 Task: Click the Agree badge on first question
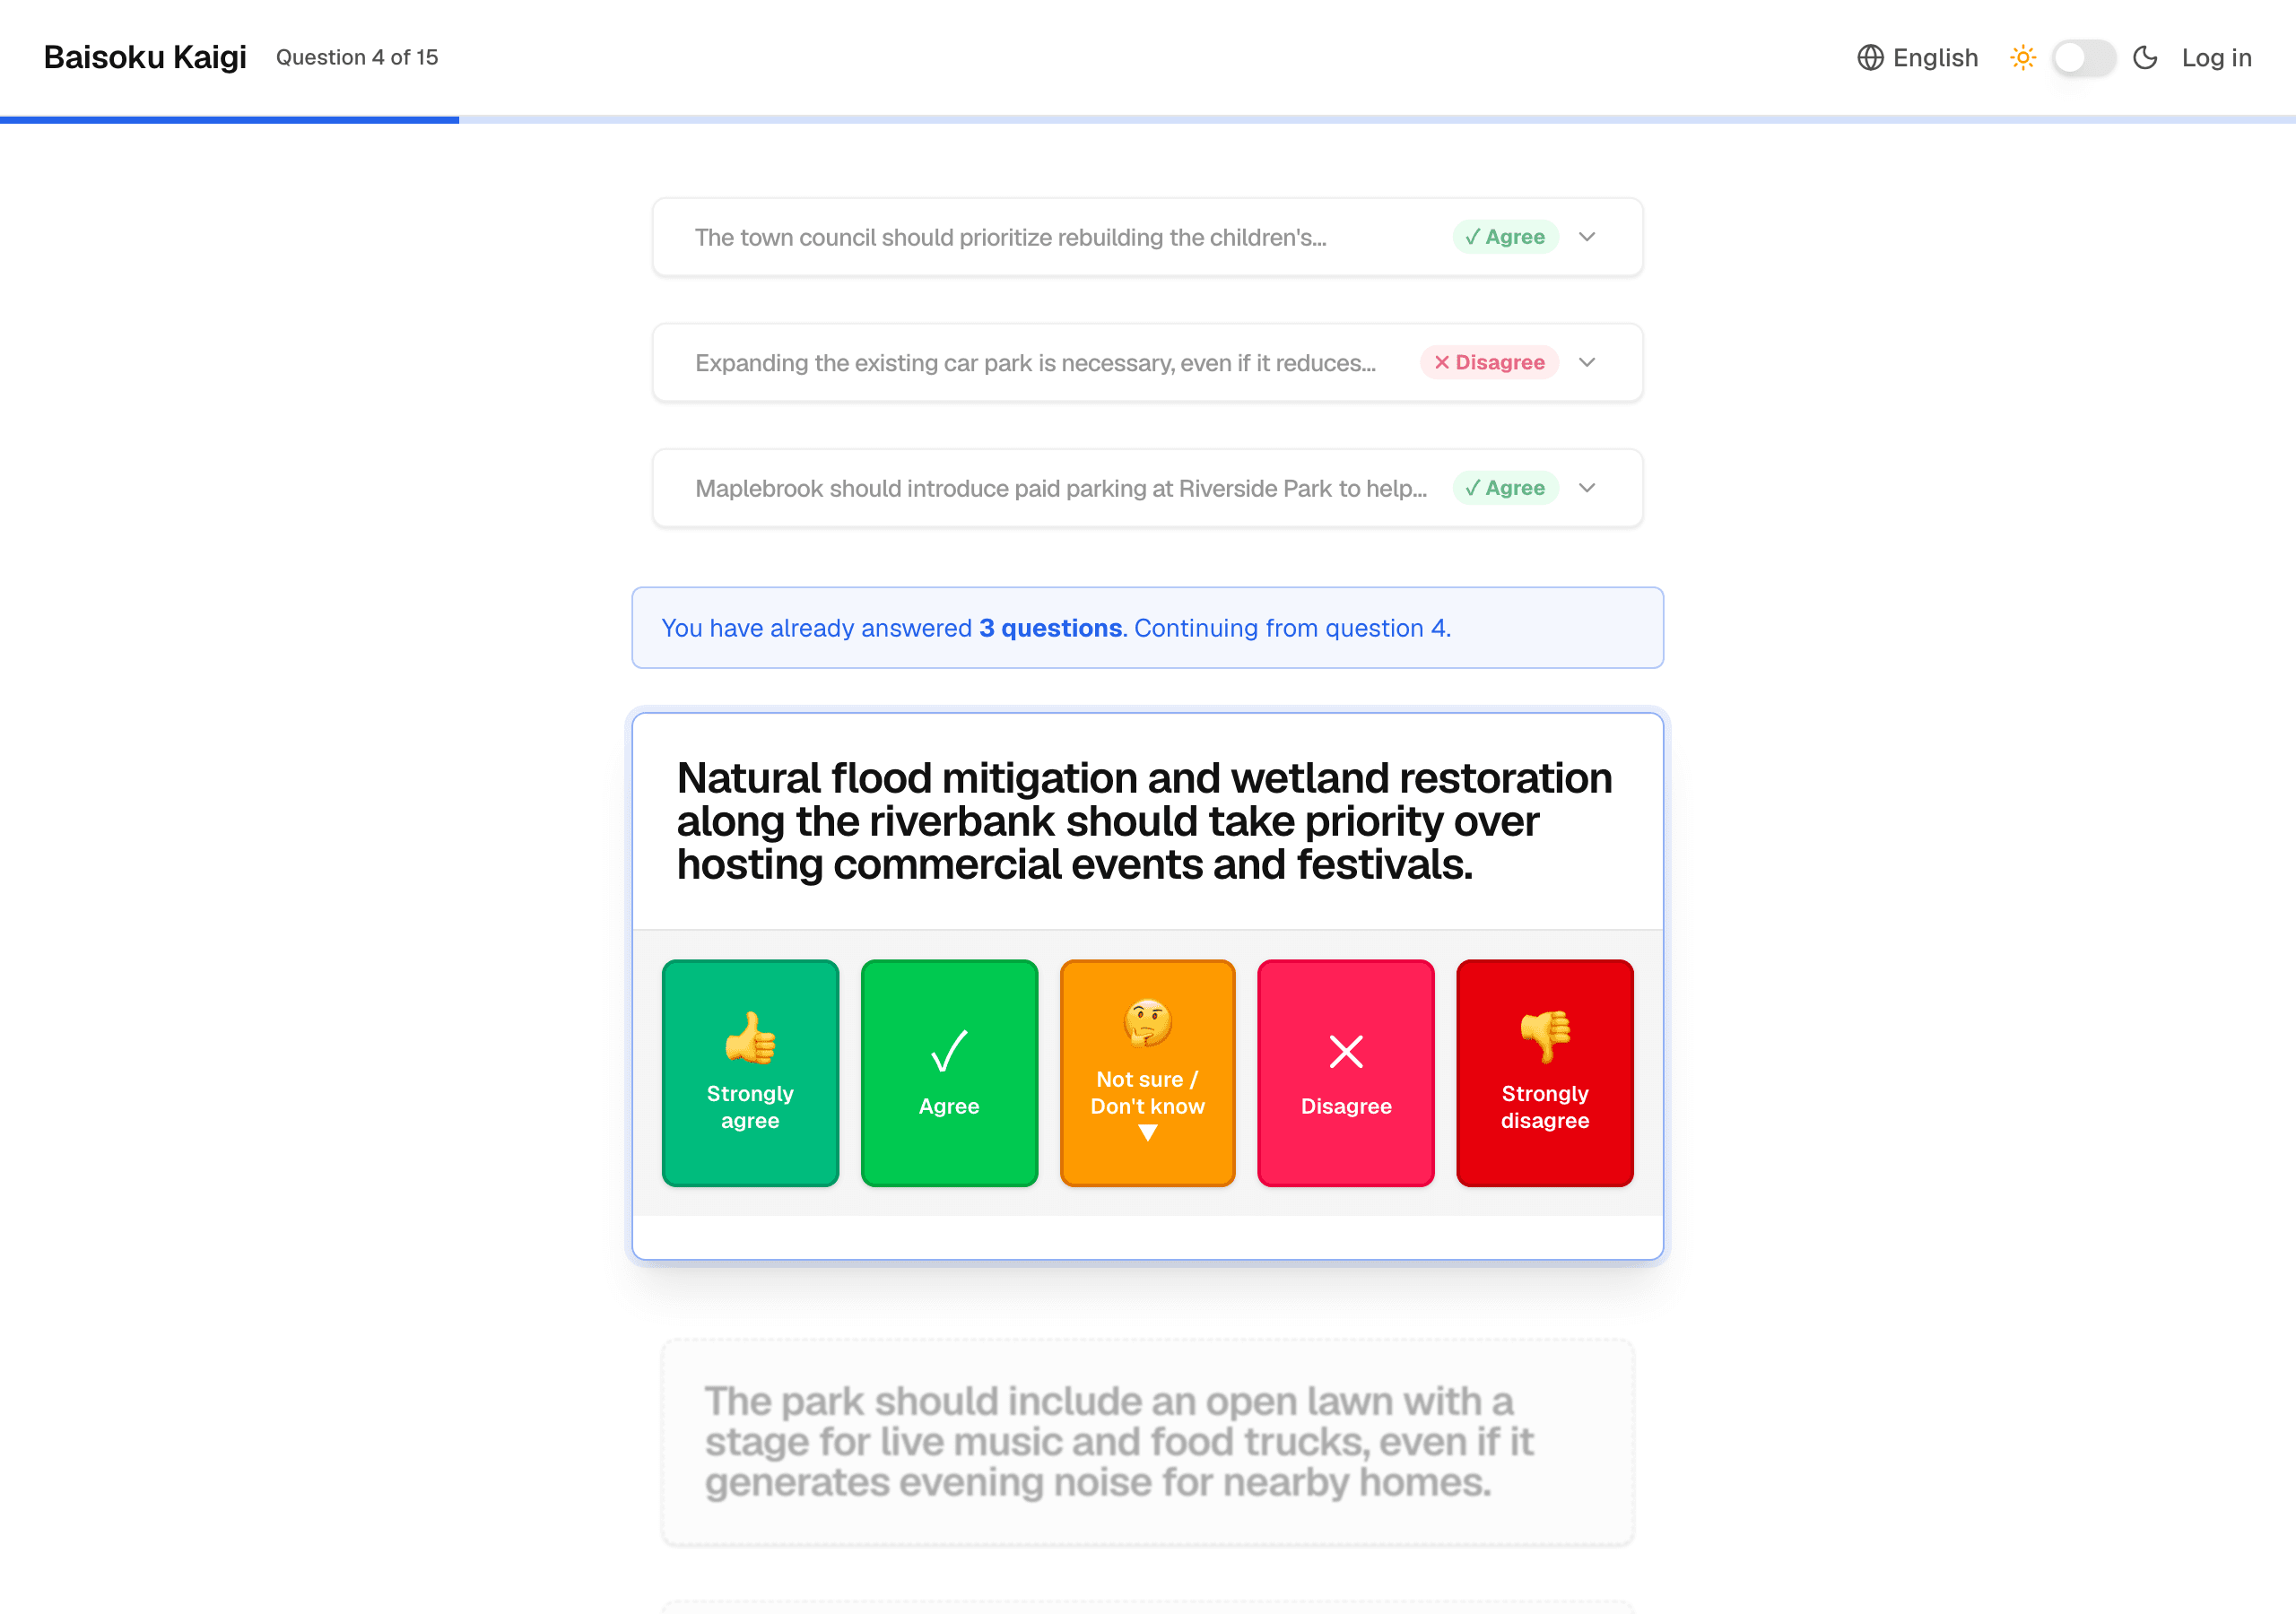coord(1505,237)
